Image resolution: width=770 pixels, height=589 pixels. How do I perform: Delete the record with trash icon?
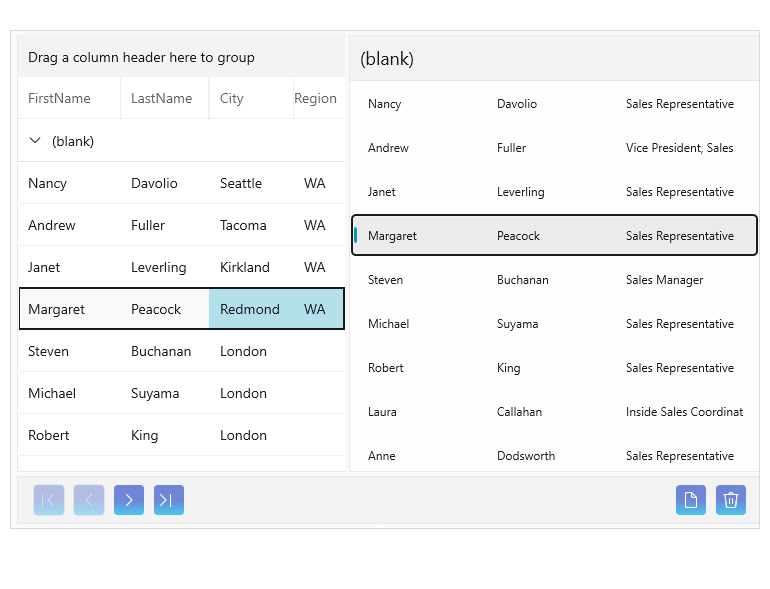(731, 500)
